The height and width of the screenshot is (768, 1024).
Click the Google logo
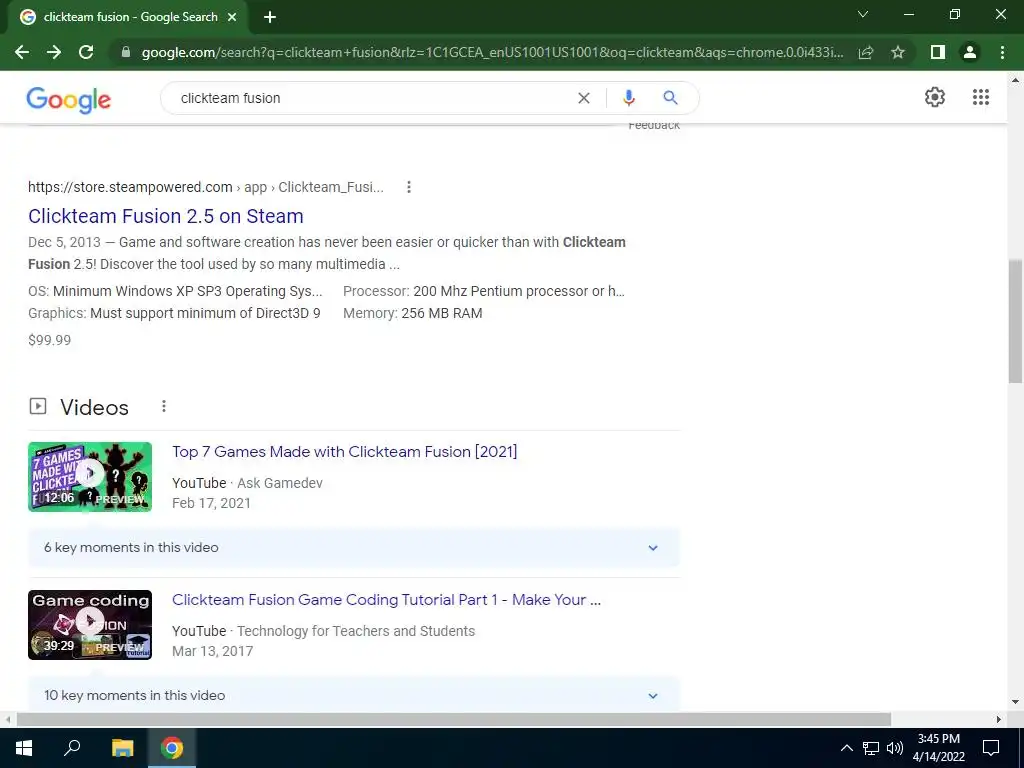click(x=69, y=99)
